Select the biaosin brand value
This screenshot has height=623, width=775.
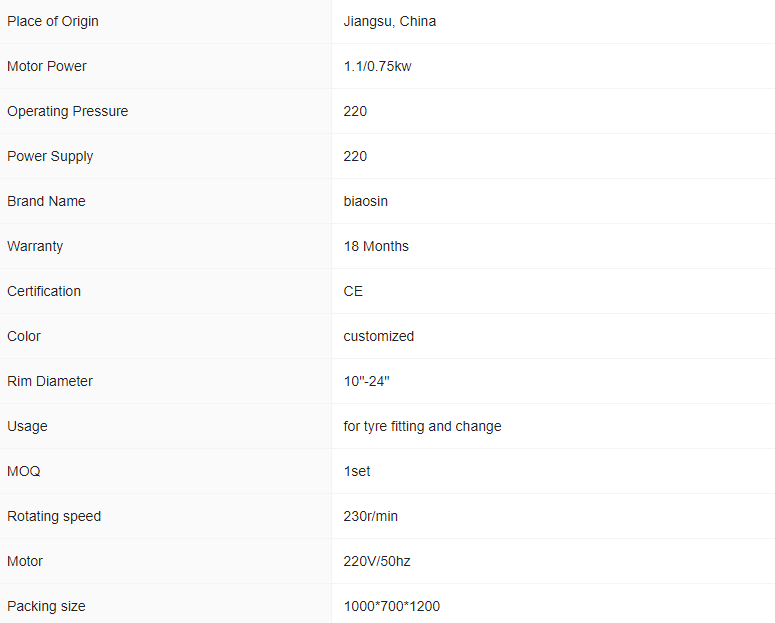coord(365,201)
